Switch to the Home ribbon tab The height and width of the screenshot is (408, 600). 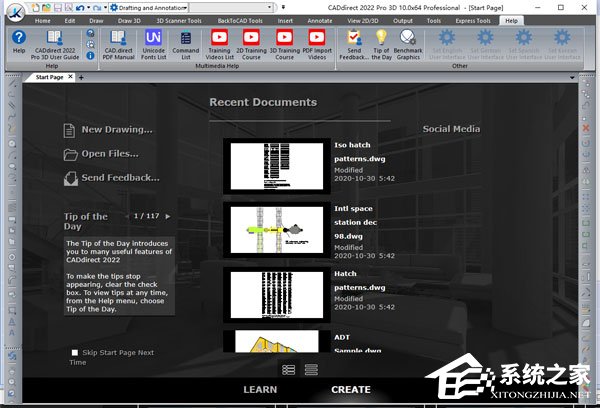(42, 21)
